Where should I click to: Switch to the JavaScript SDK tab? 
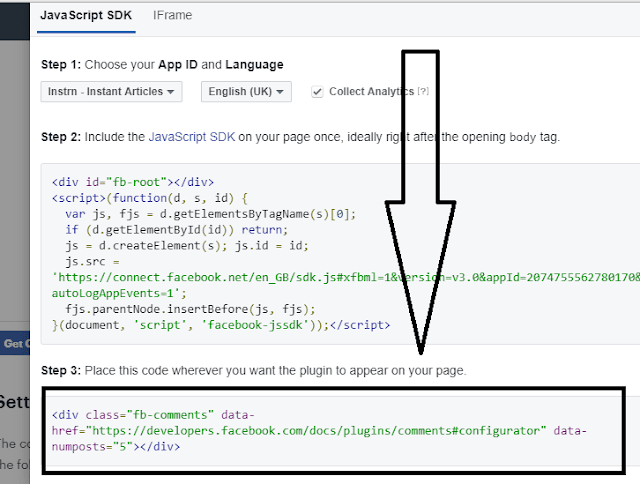(86, 16)
